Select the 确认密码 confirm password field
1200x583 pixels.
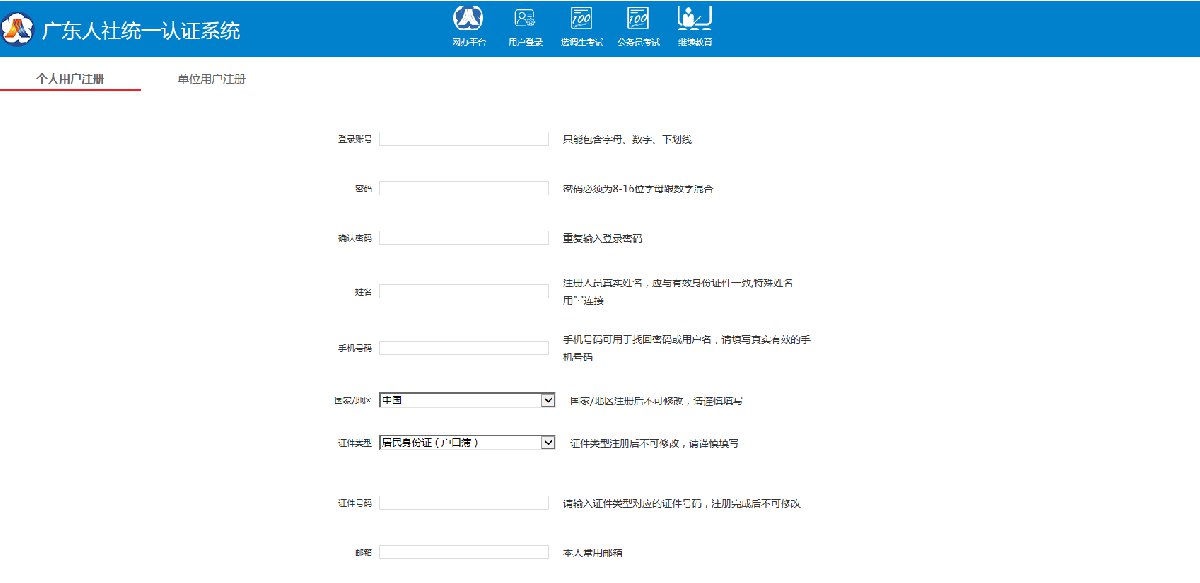coord(464,238)
